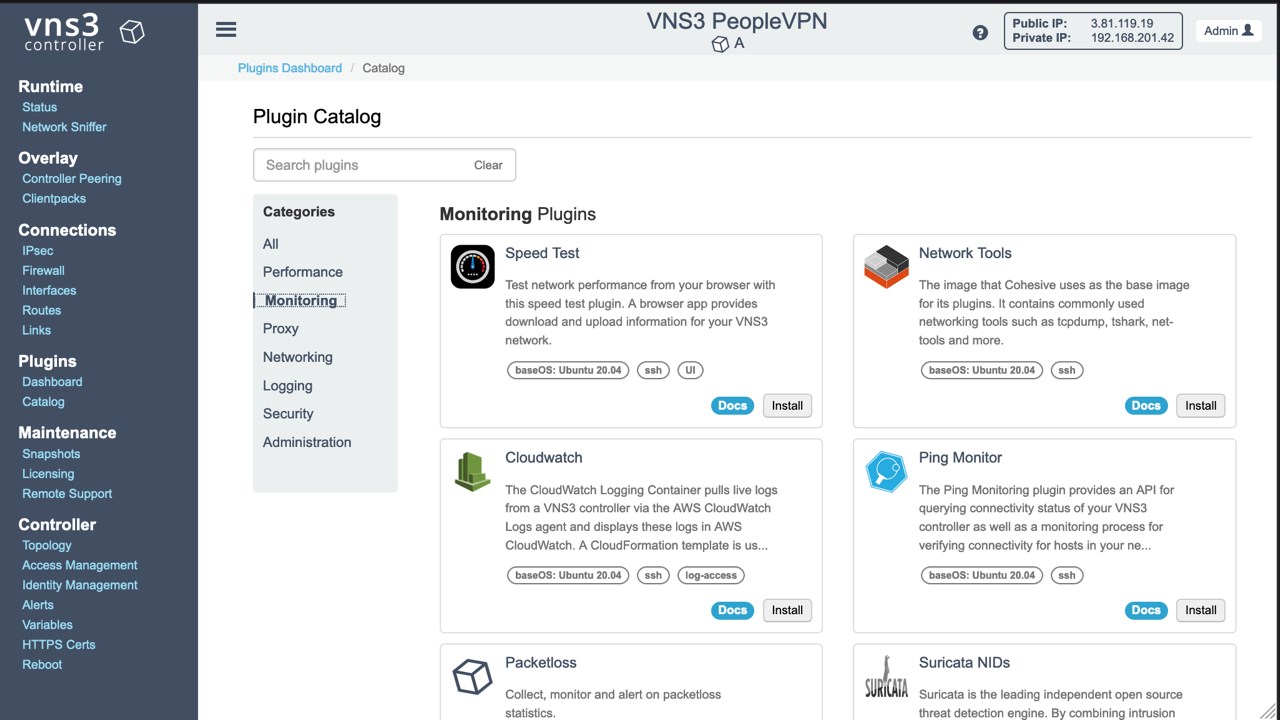Select the Security category
Viewport: 1280px width, 720px height.
tap(288, 413)
